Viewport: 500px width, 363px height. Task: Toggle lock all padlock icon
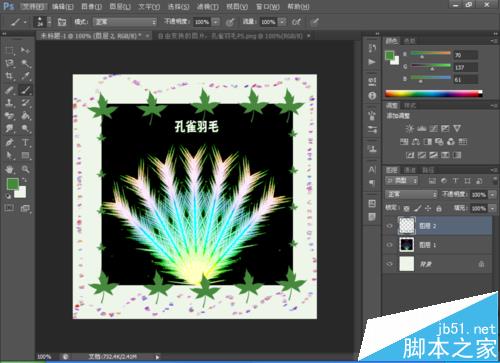(439, 209)
